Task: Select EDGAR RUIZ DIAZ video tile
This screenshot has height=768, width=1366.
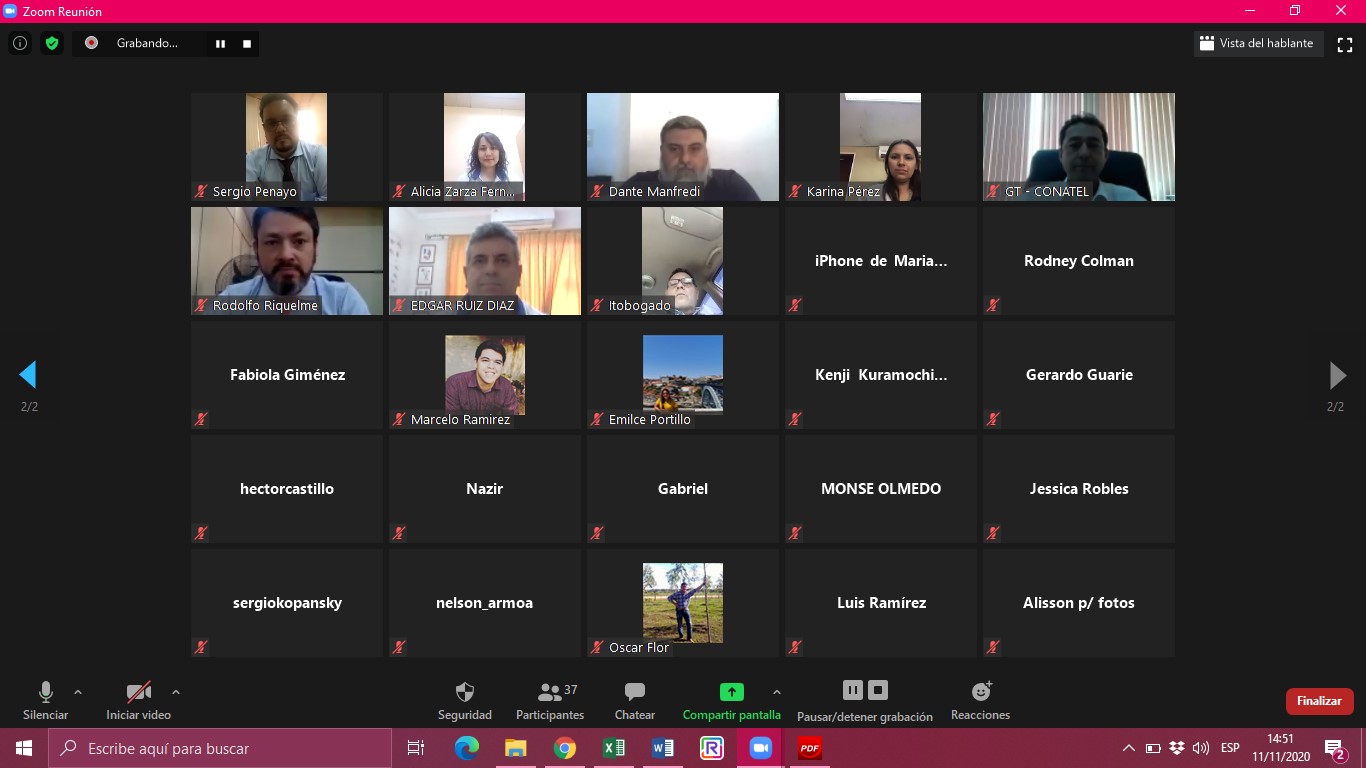Action: click(x=485, y=261)
